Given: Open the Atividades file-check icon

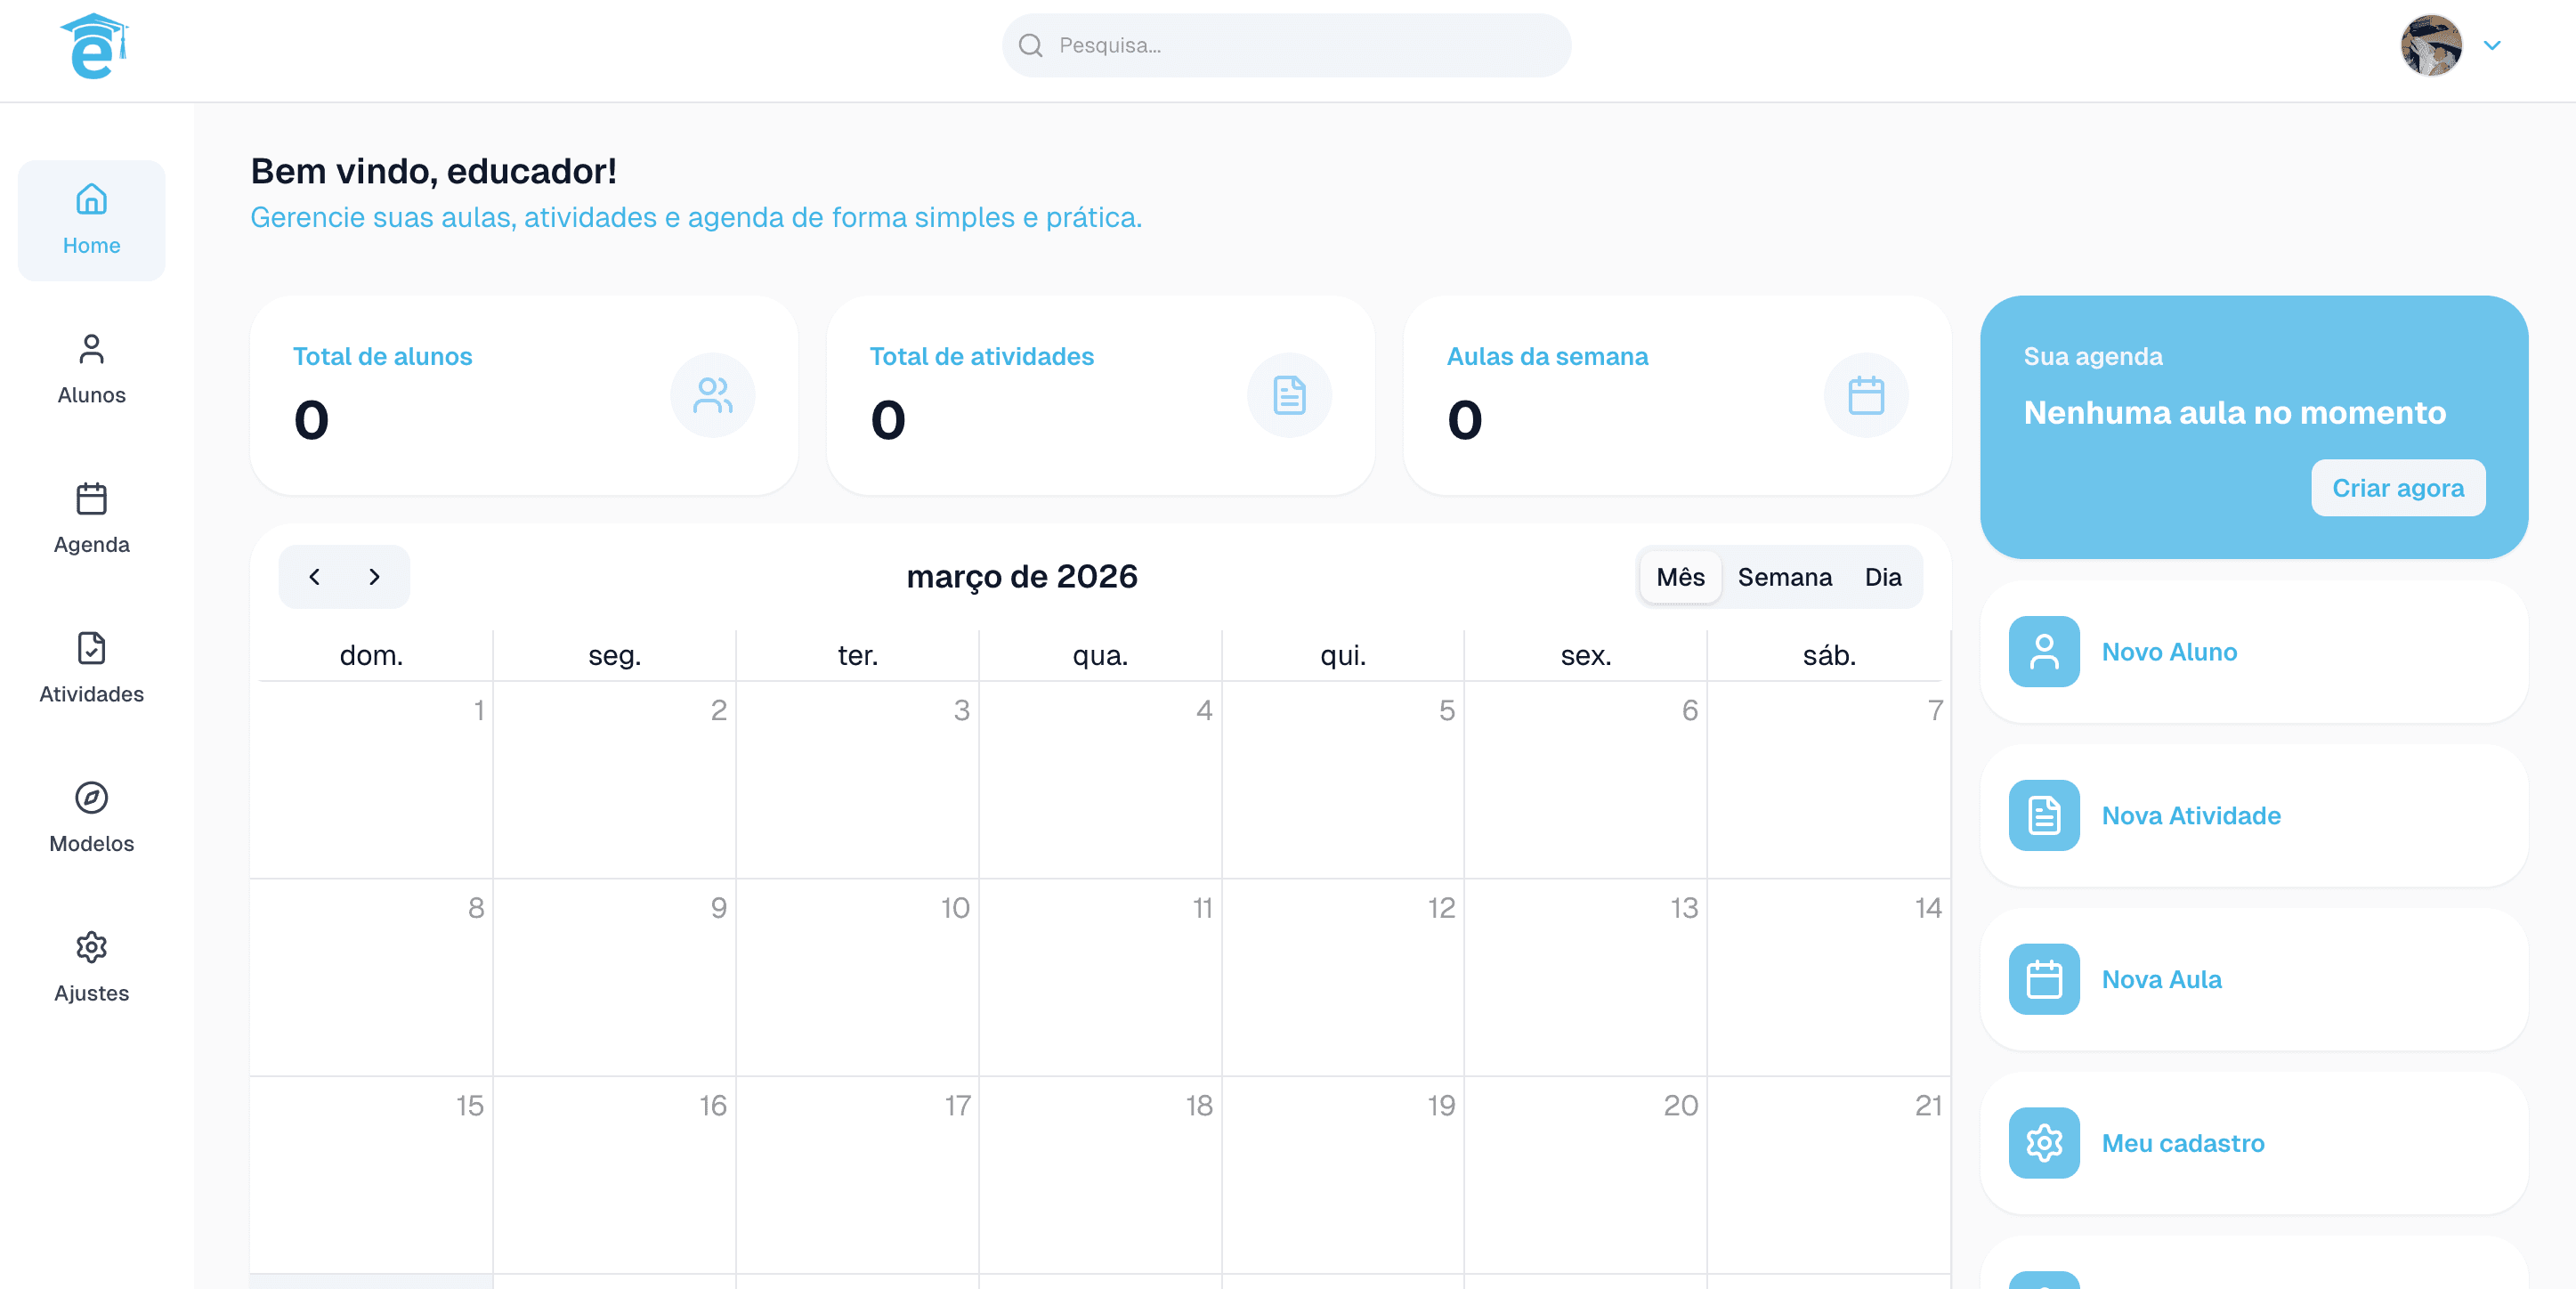Looking at the screenshot, I should [91, 648].
